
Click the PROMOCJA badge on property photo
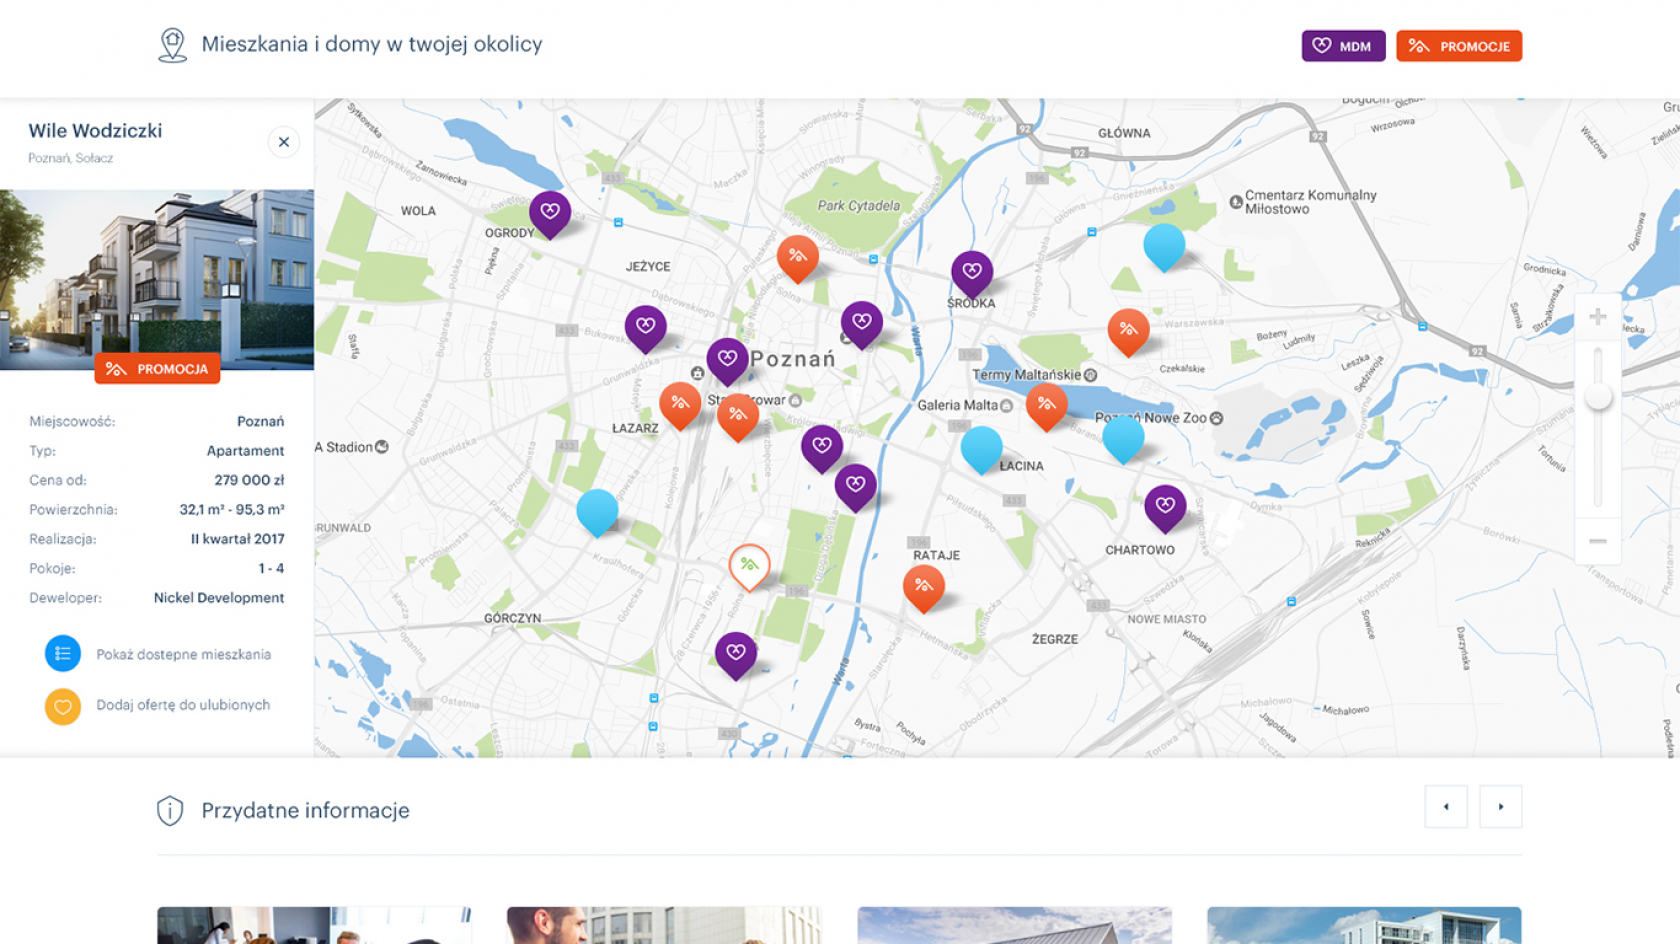[157, 369]
